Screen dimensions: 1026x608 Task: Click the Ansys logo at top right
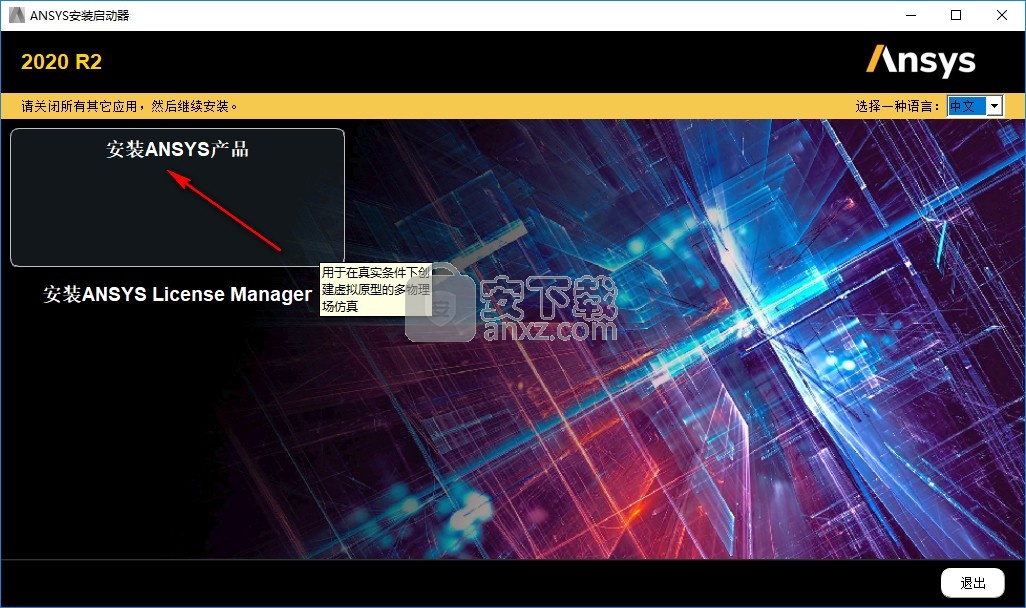click(x=921, y=61)
